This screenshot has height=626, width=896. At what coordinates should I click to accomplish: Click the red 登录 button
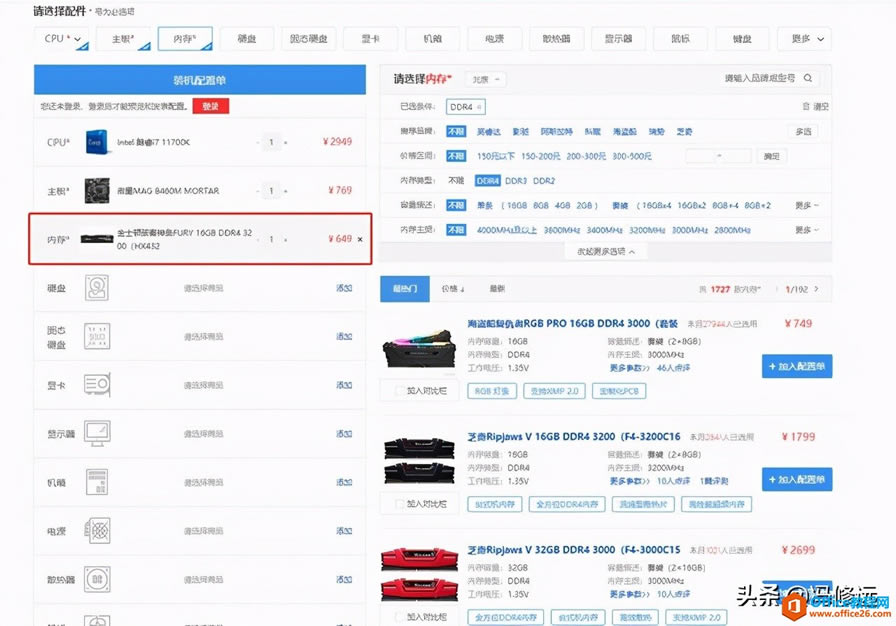pos(211,106)
